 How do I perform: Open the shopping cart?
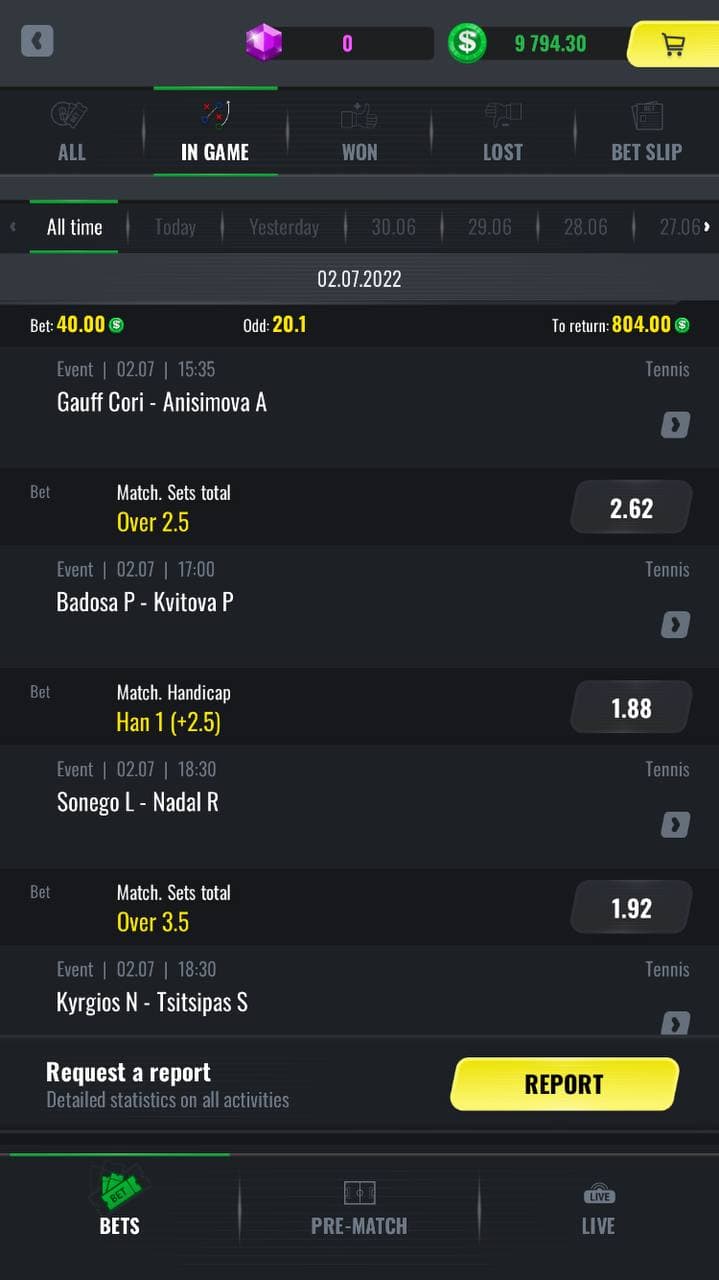click(x=673, y=45)
